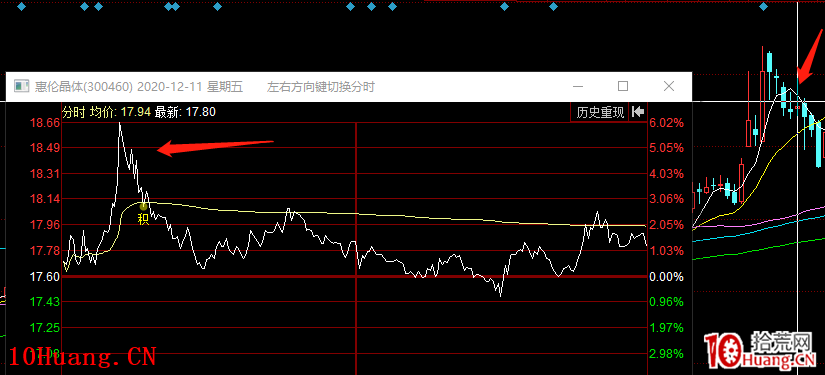Click the 分时 label above the chart
The width and height of the screenshot is (825, 375).
pos(74,112)
